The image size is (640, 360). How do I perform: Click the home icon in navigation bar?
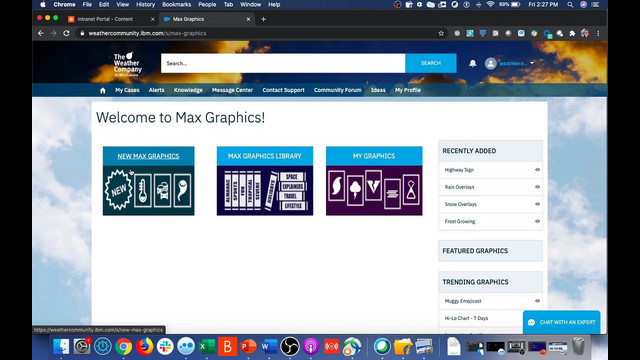[x=102, y=90]
